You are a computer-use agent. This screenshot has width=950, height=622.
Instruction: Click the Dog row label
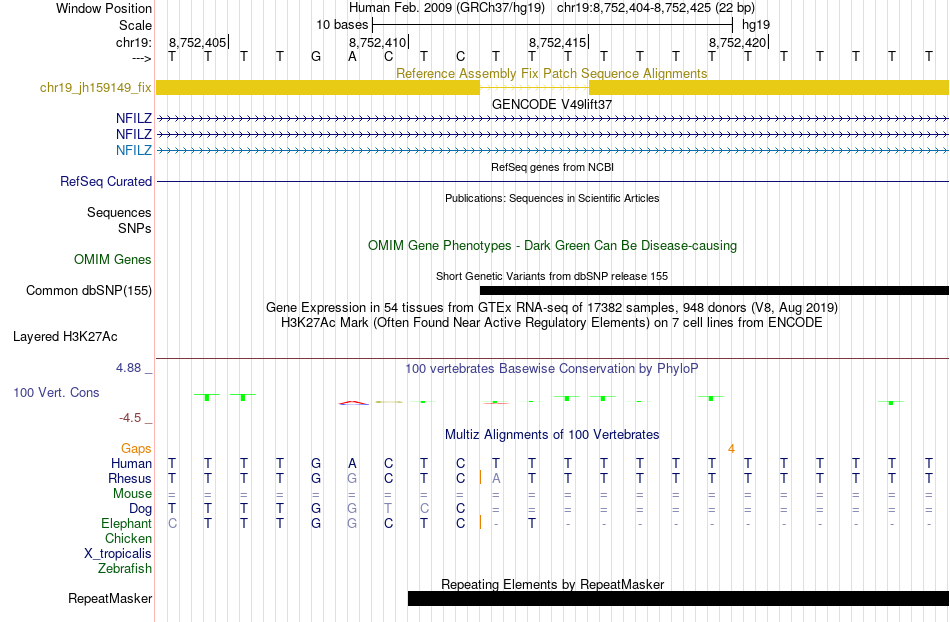coord(140,509)
